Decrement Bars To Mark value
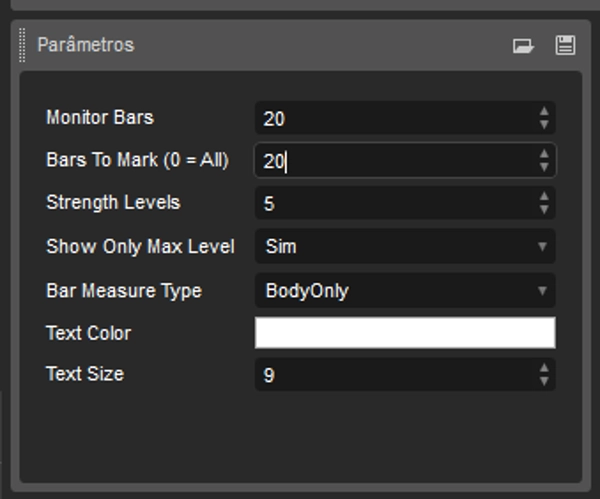Image resolution: width=600 pixels, height=499 pixels. (x=544, y=167)
